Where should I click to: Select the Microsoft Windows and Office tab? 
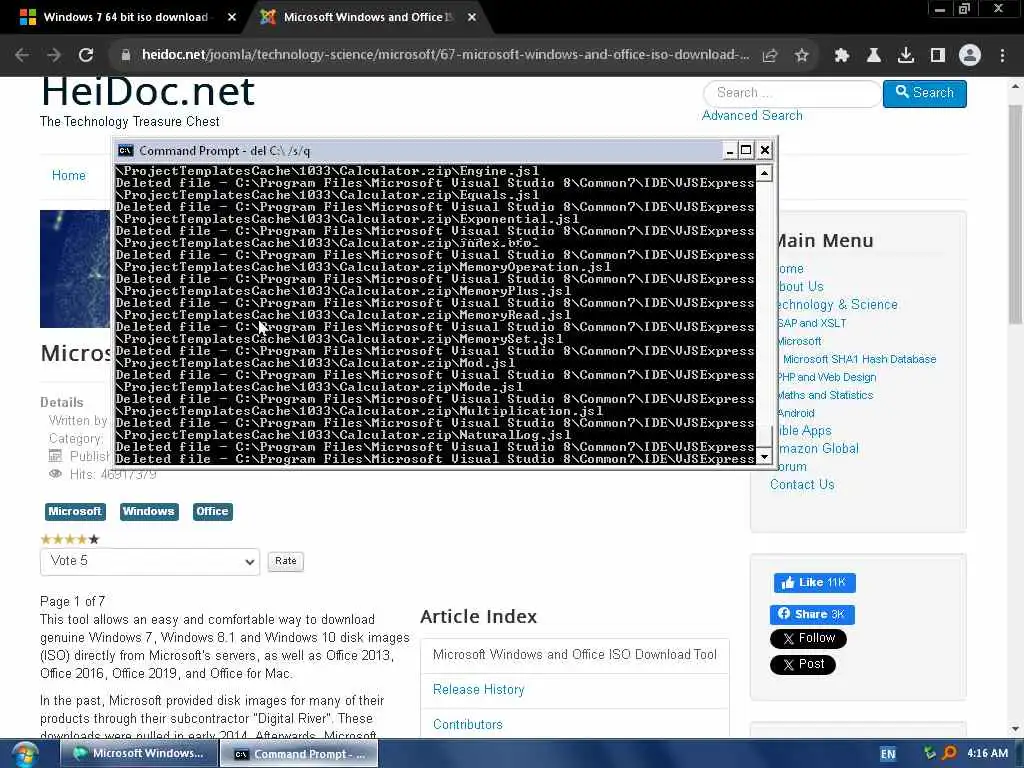click(x=367, y=18)
